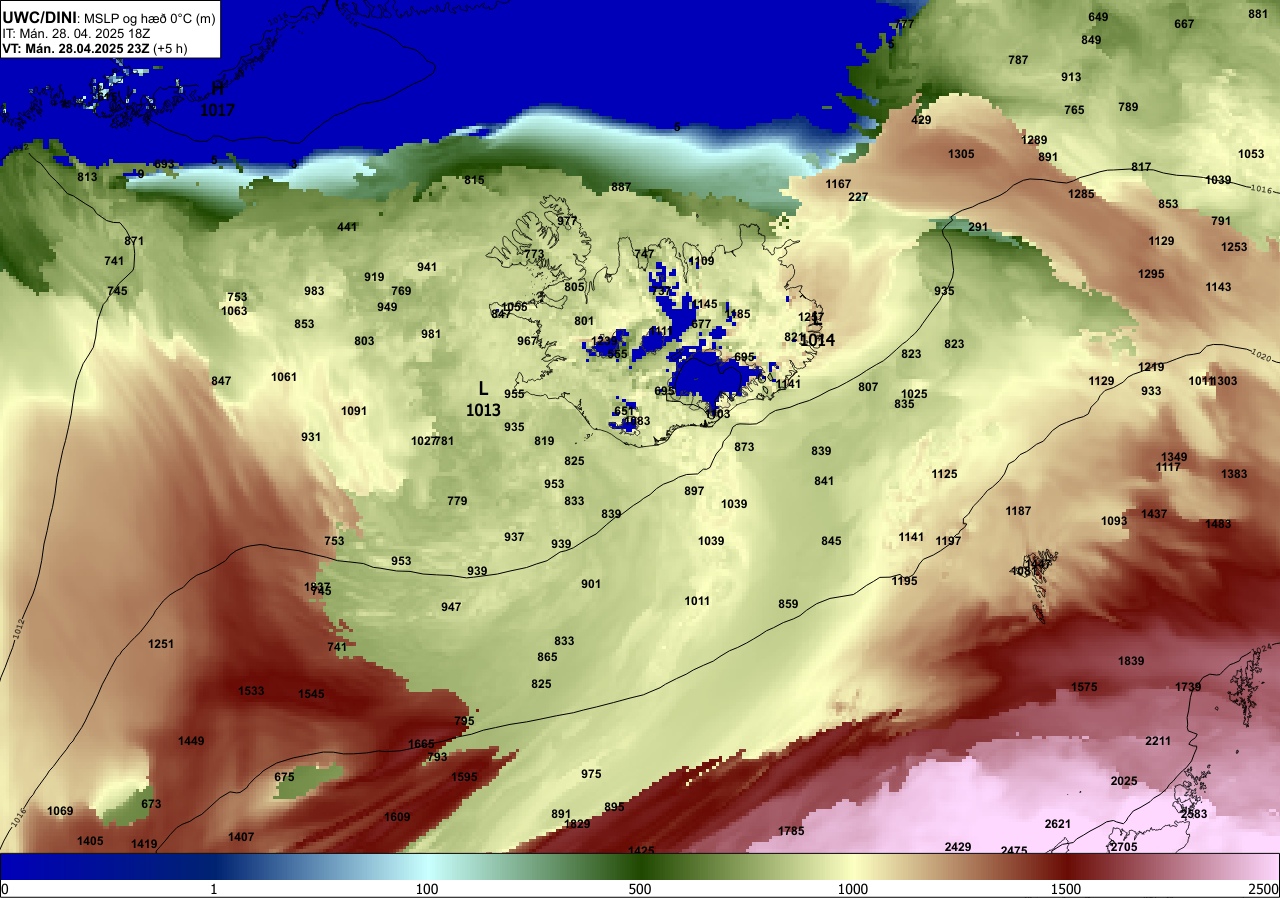Click the height value 1091

click(354, 411)
